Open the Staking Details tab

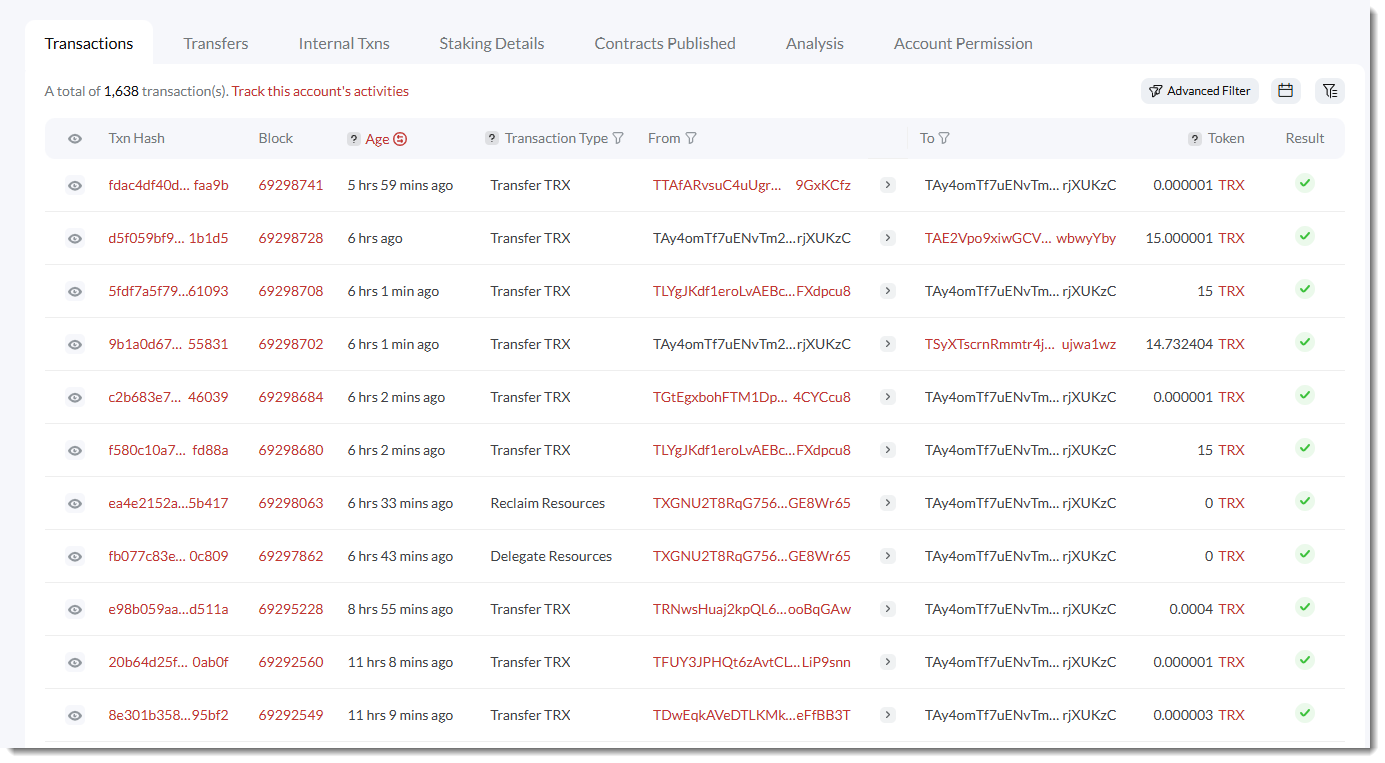point(492,44)
